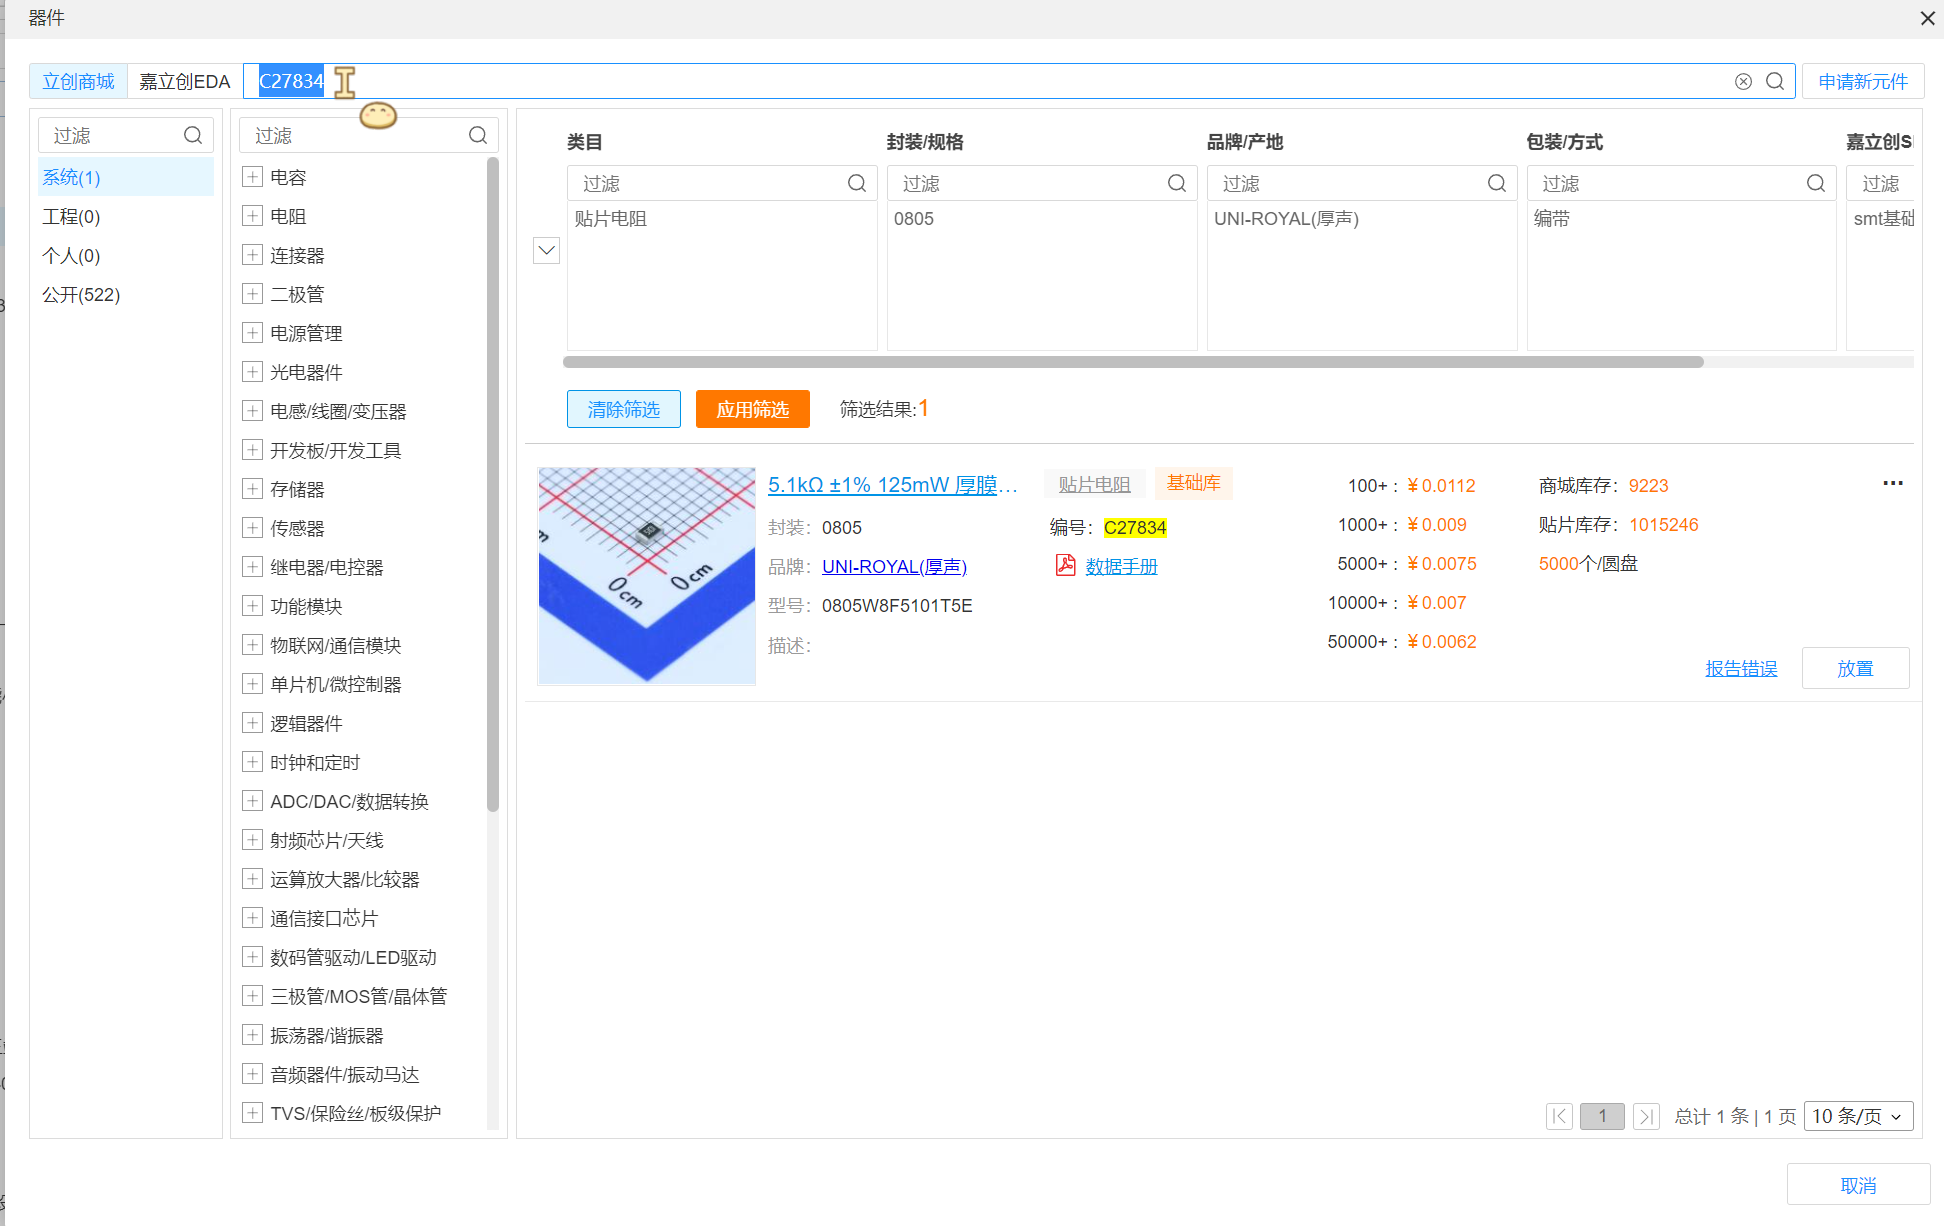Go to last page pagination icon
Viewport: 1944px width, 1226px height.
coord(1646,1116)
